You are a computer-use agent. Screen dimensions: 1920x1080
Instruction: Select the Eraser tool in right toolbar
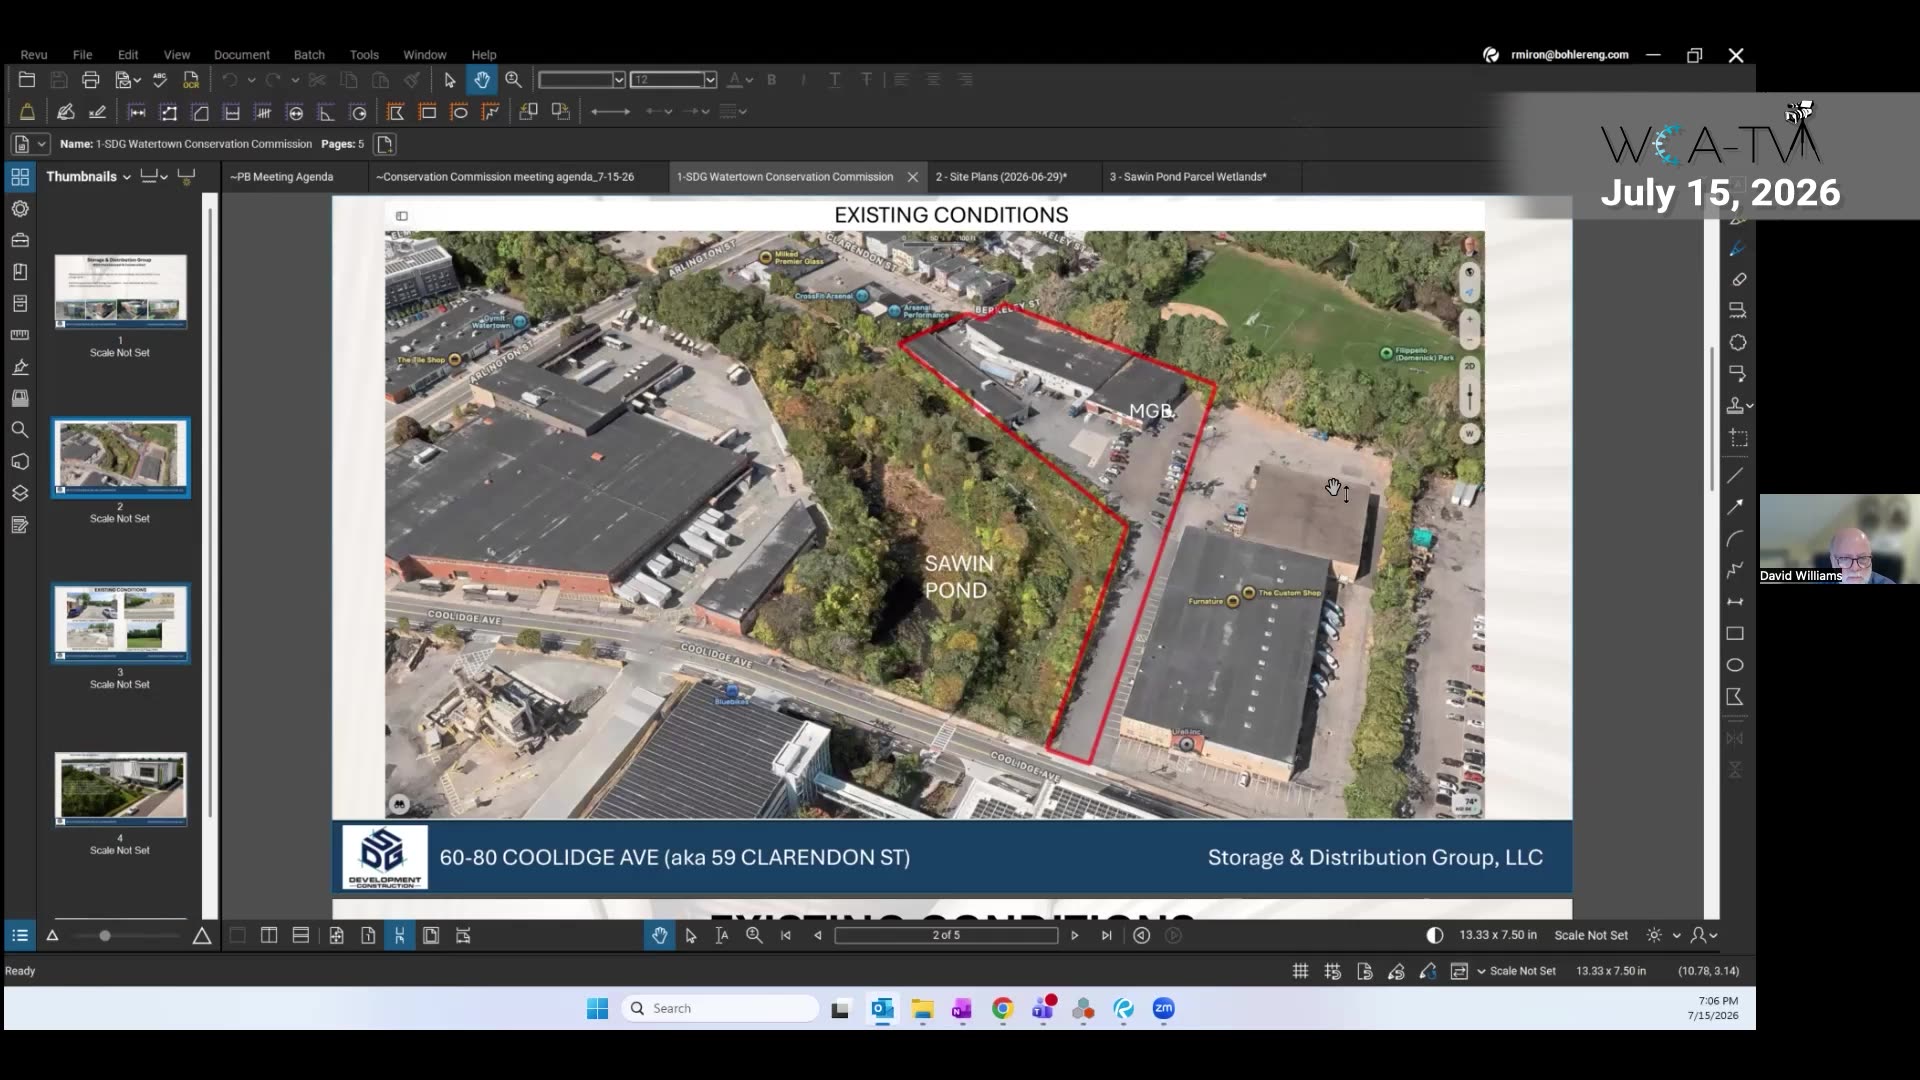pyautogui.click(x=1738, y=280)
